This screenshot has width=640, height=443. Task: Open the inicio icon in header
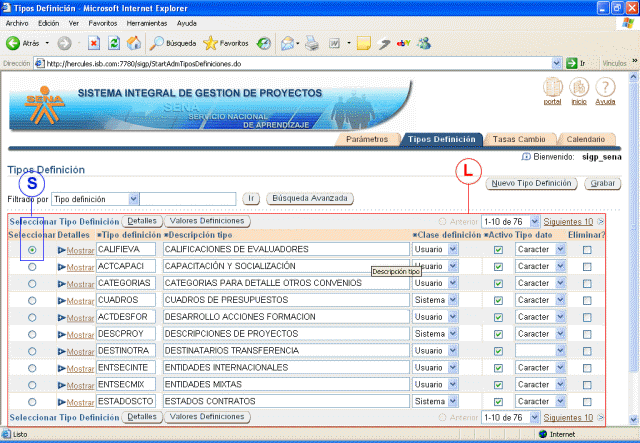point(579,87)
